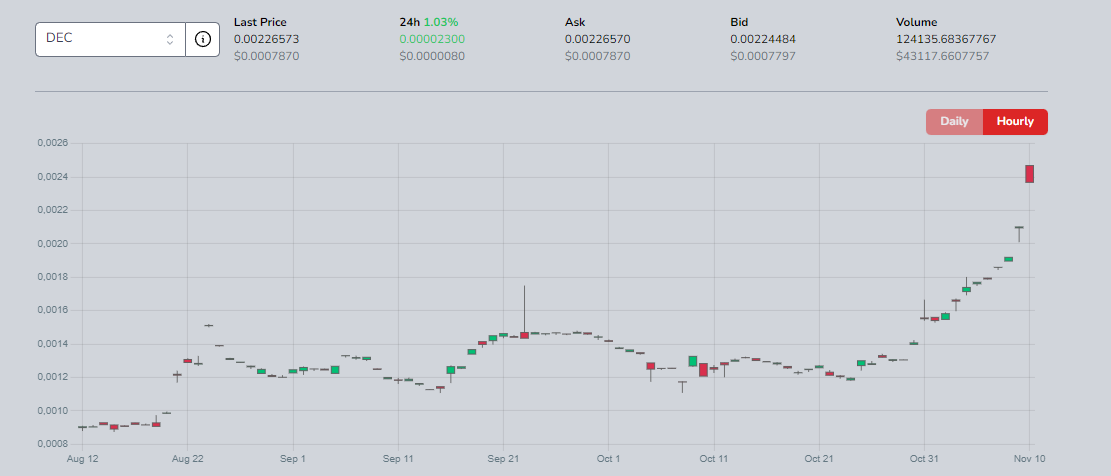
Task: Click the Oct 21 x-axis label
Action: pos(819,459)
